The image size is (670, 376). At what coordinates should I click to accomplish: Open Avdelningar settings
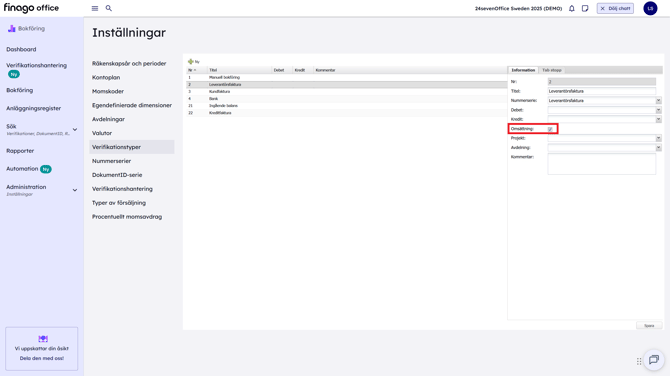point(108,119)
